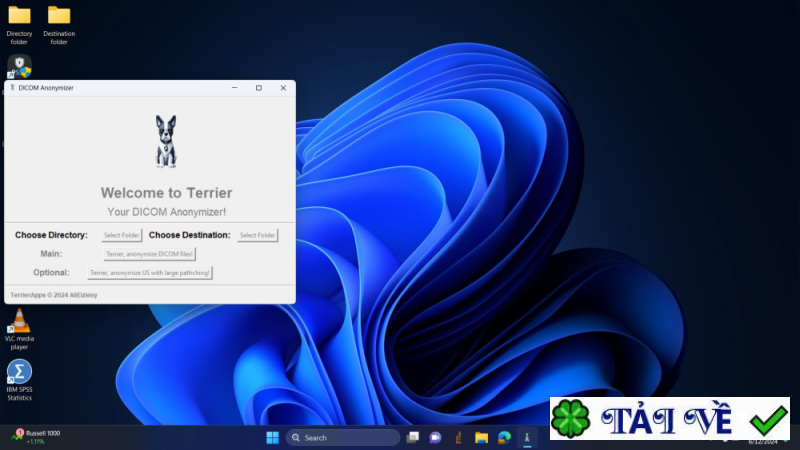Click the taskbar Search box
This screenshot has height=450, width=800.
(343, 437)
